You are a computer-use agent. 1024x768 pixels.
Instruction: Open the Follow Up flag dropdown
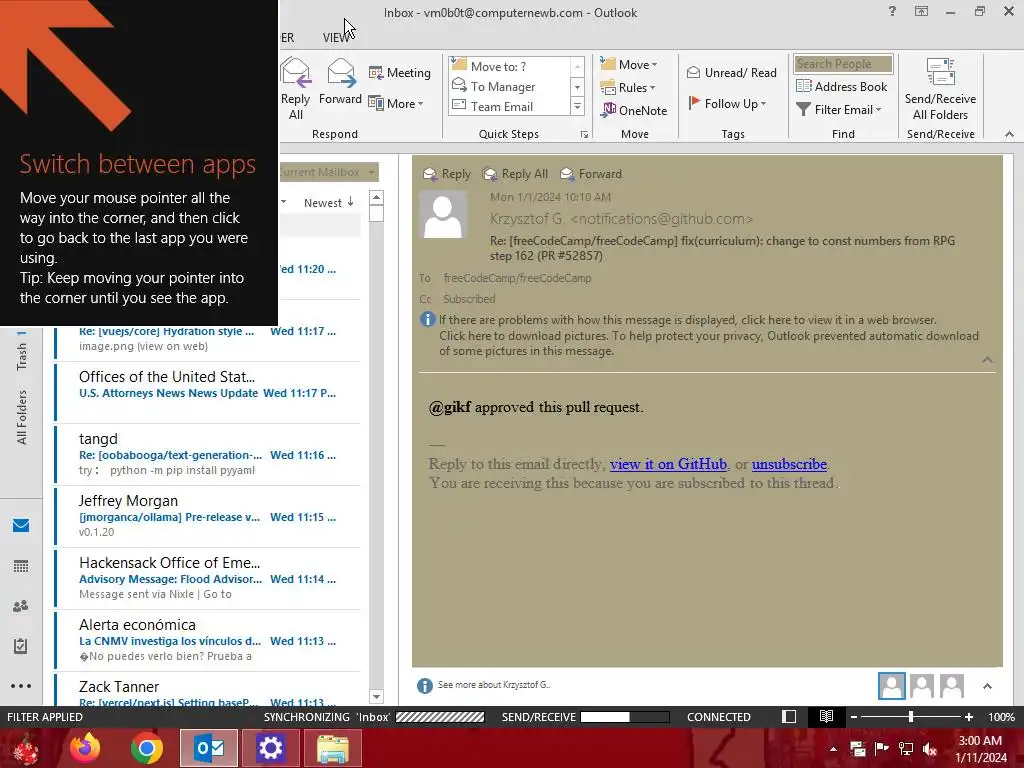727,103
